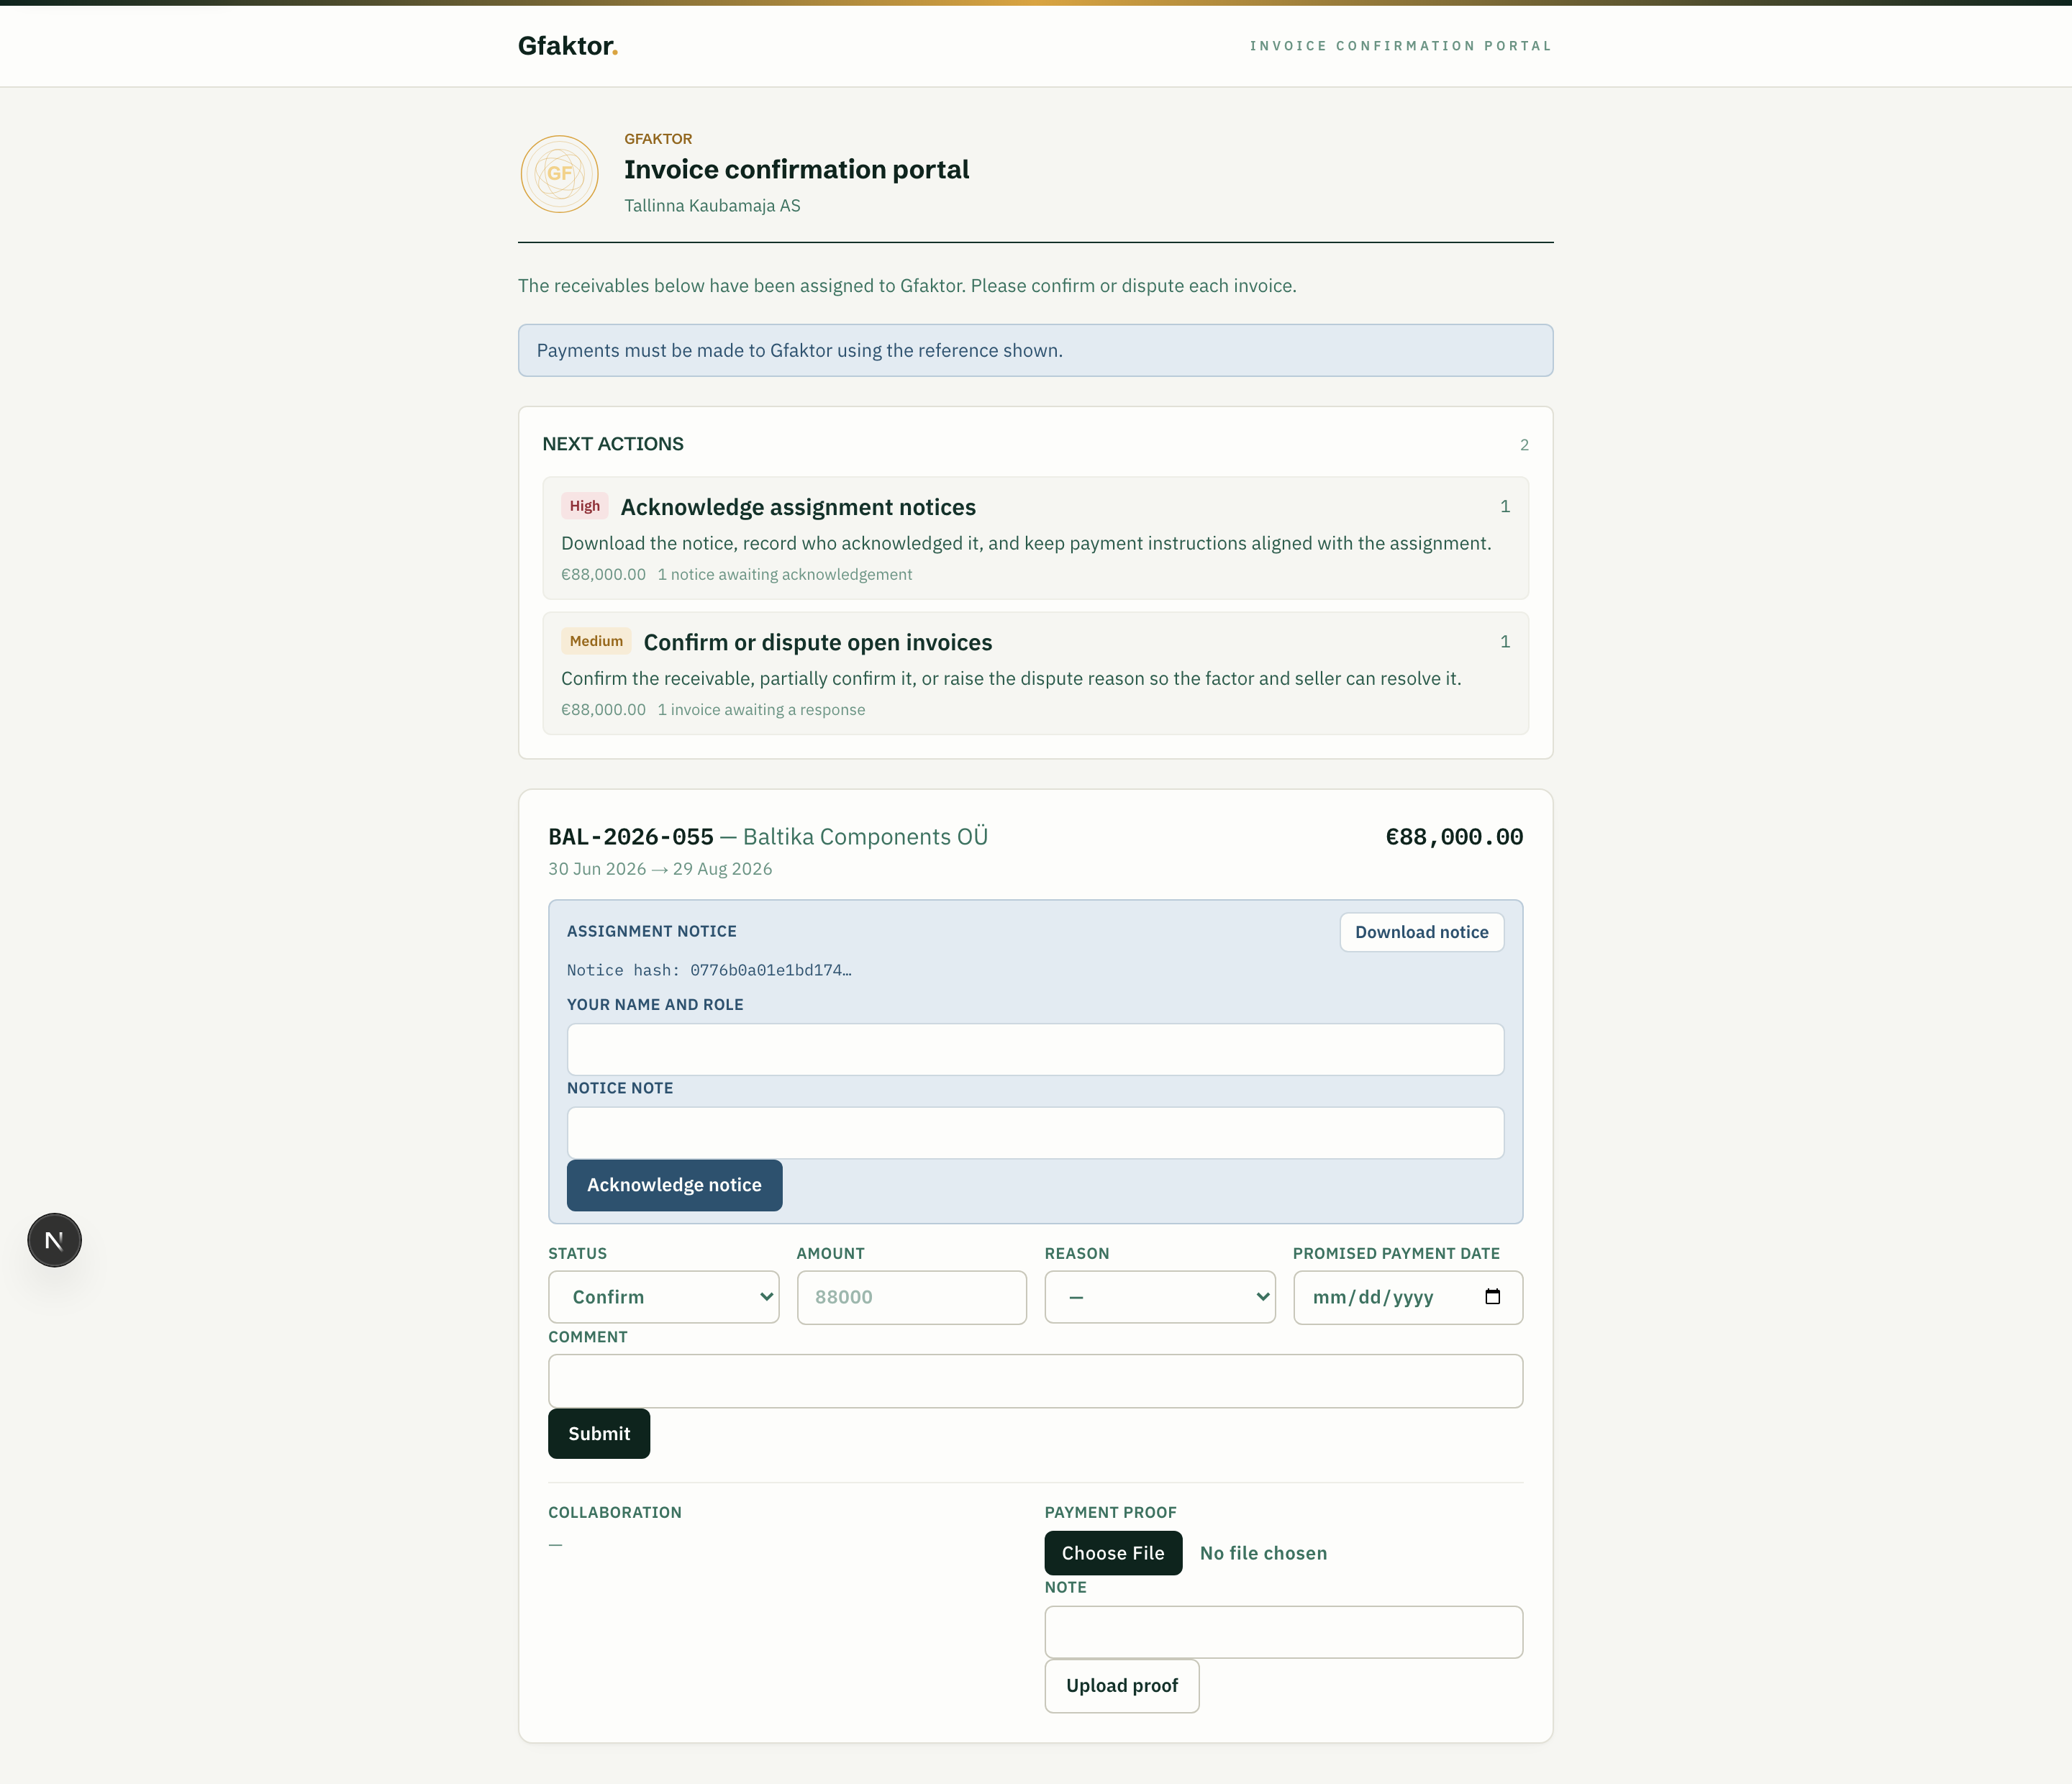Viewport: 2072px width, 1784px height.
Task: Click the Promised Payment Date field
Action: (x=1407, y=1297)
